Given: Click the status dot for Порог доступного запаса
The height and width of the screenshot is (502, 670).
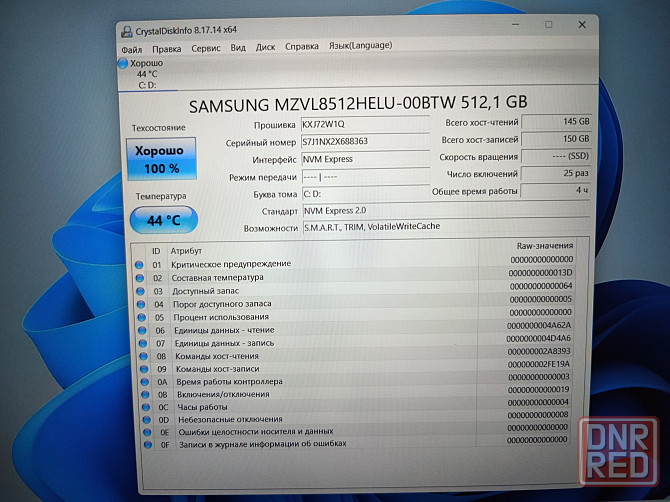Looking at the screenshot, I should 141,305.
